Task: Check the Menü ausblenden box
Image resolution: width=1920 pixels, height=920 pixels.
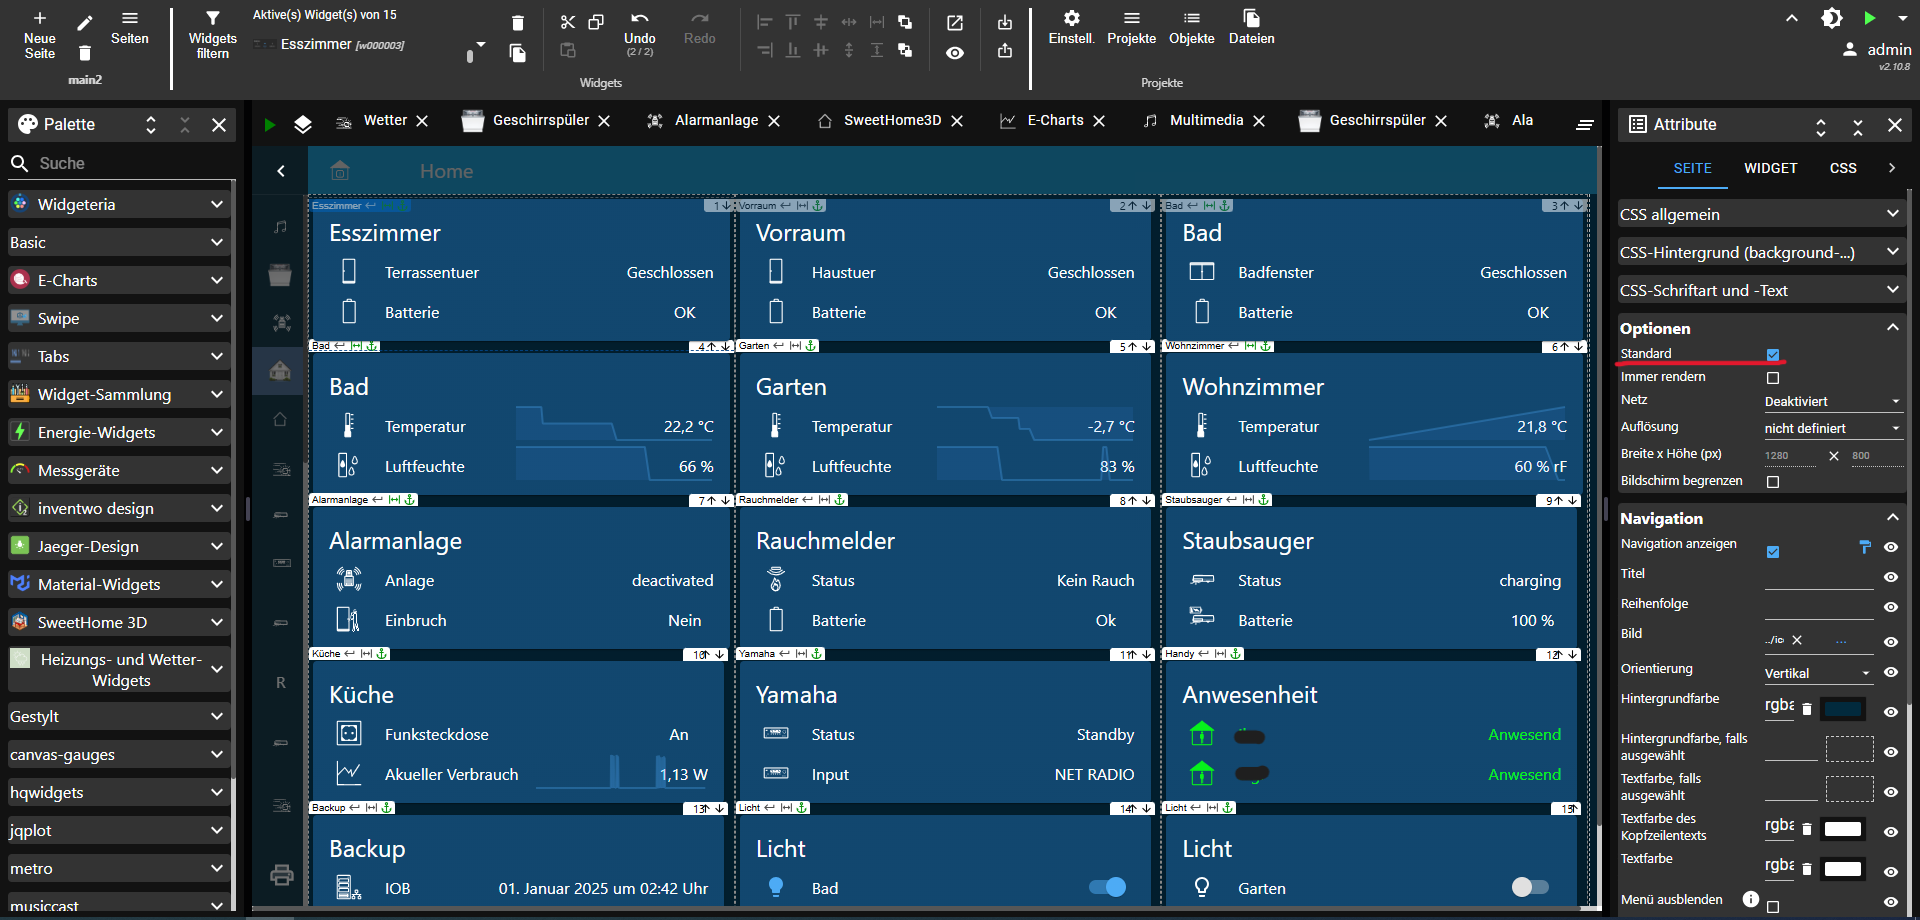Action: click(x=1773, y=907)
